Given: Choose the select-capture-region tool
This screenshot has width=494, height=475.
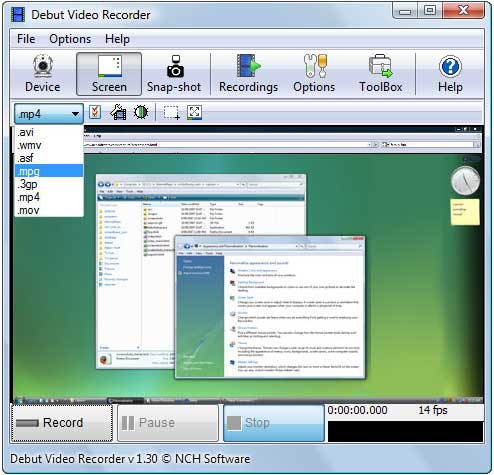Looking at the screenshot, I should 172,113.
